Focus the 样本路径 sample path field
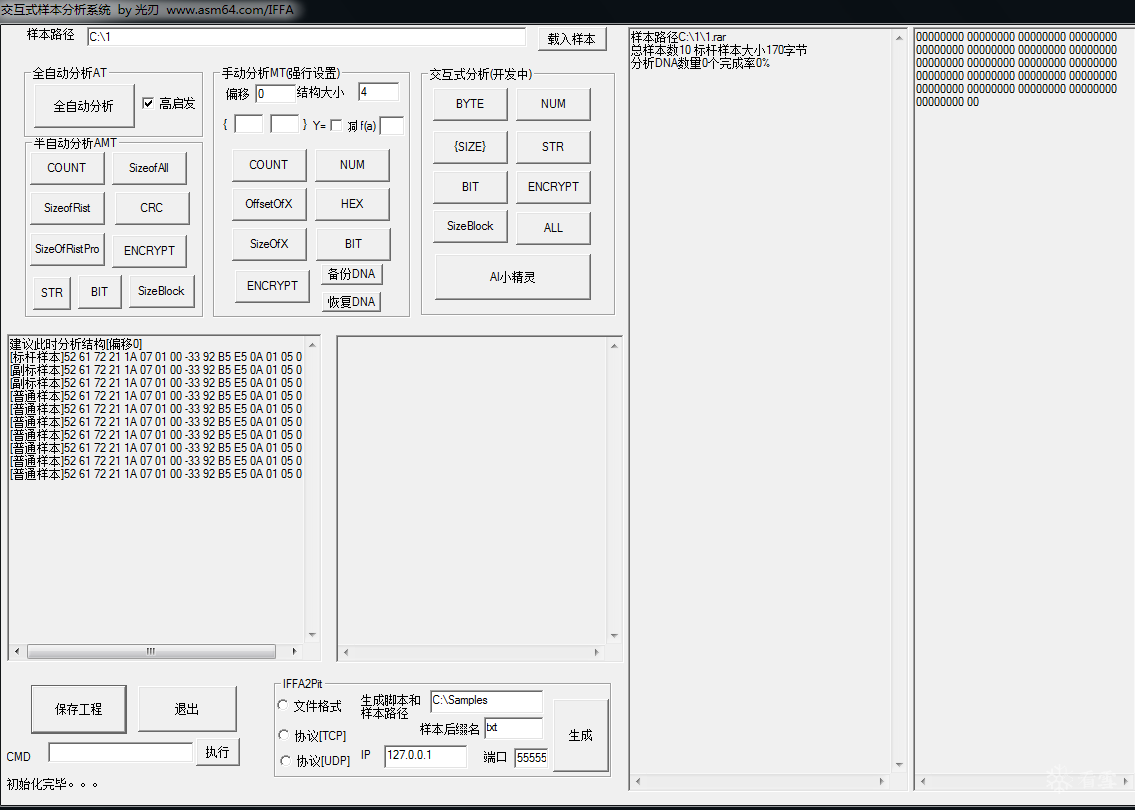 pos(306,37)
